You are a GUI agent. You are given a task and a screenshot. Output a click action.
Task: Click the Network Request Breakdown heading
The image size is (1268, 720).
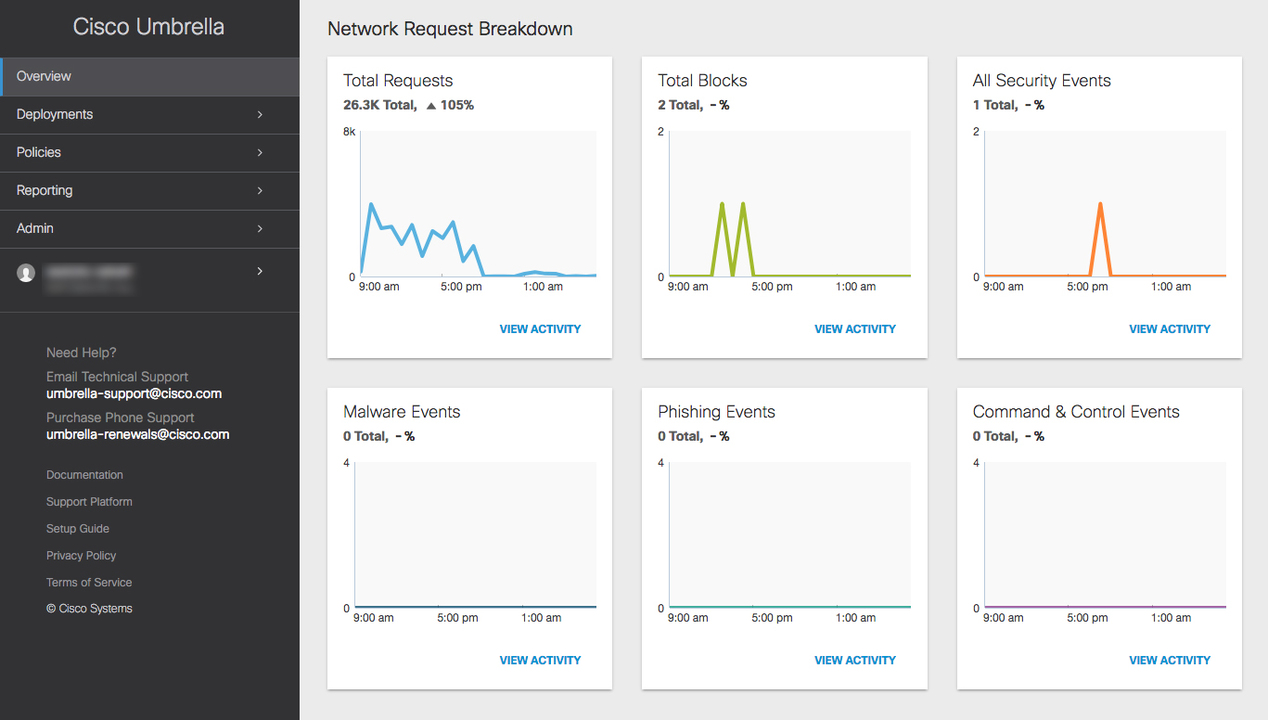[x=450, y=29]
